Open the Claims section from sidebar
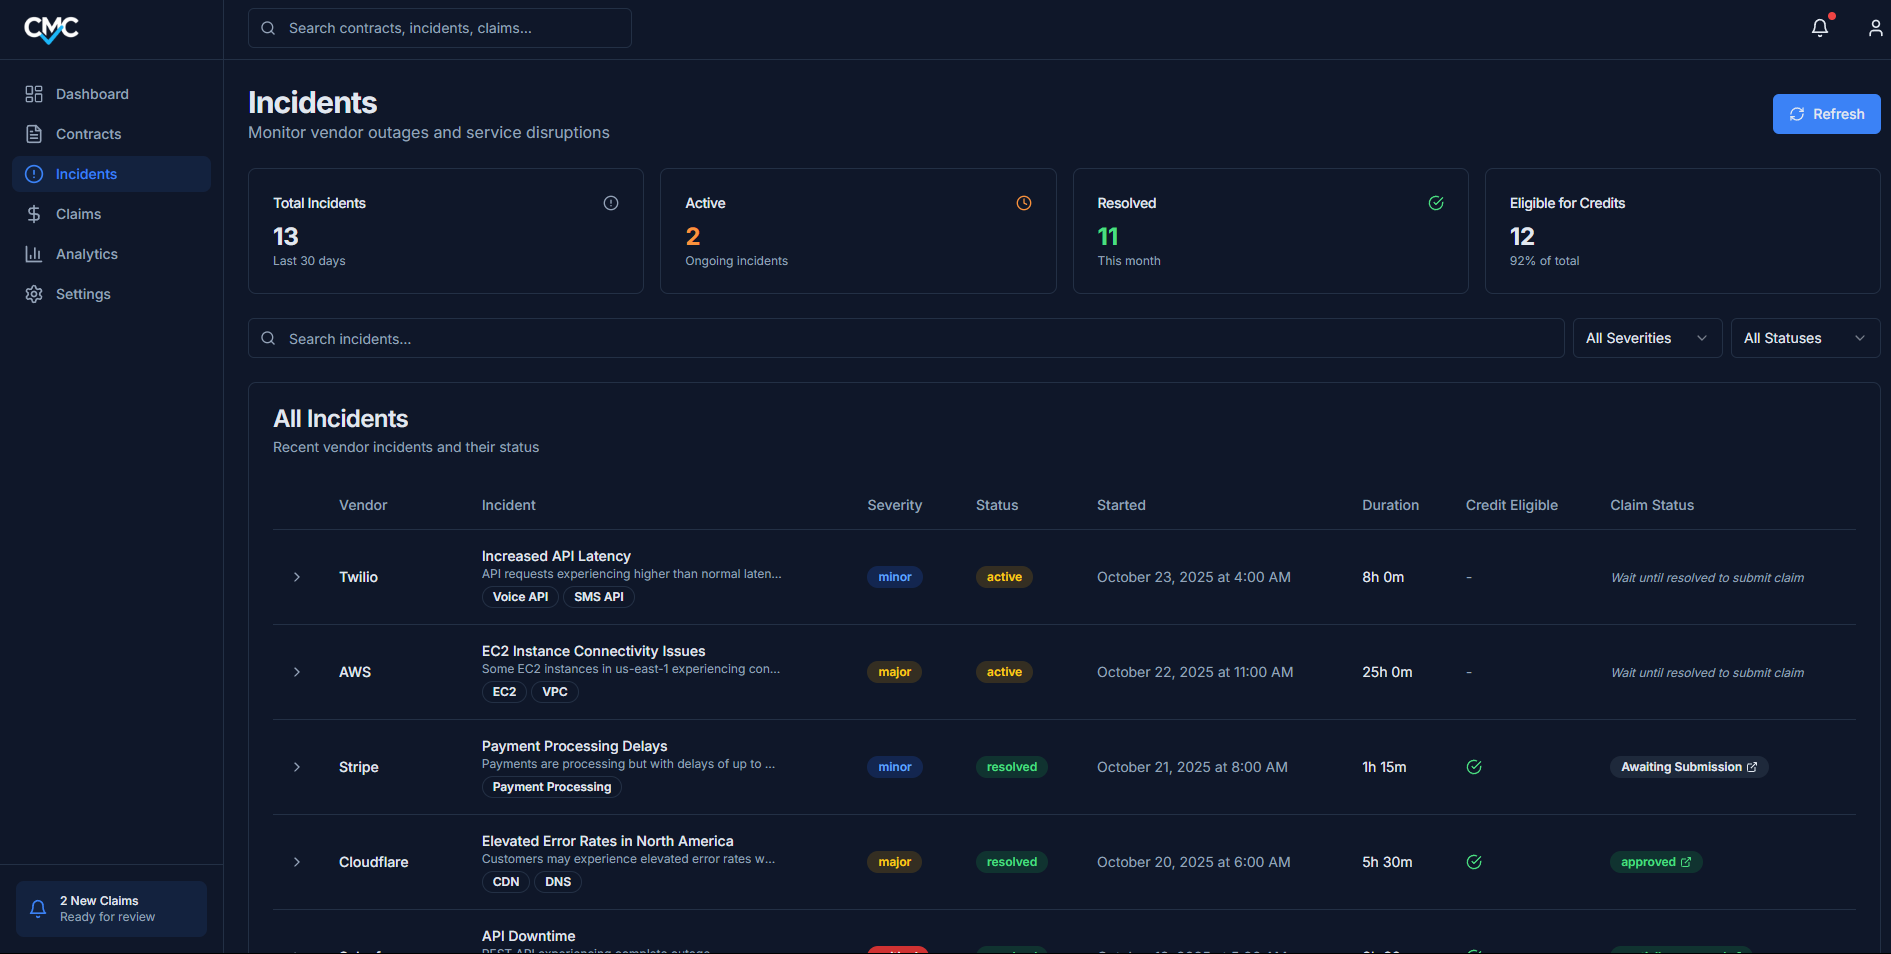1891x954 pixels. 78,213
